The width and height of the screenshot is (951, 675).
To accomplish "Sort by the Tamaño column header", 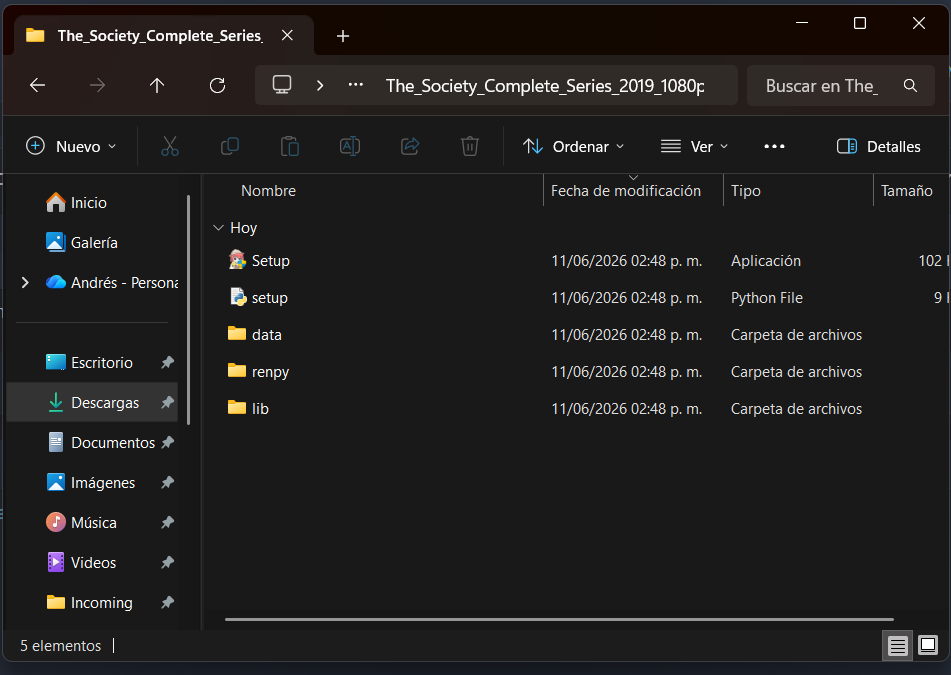I will [x=907, y=191].
